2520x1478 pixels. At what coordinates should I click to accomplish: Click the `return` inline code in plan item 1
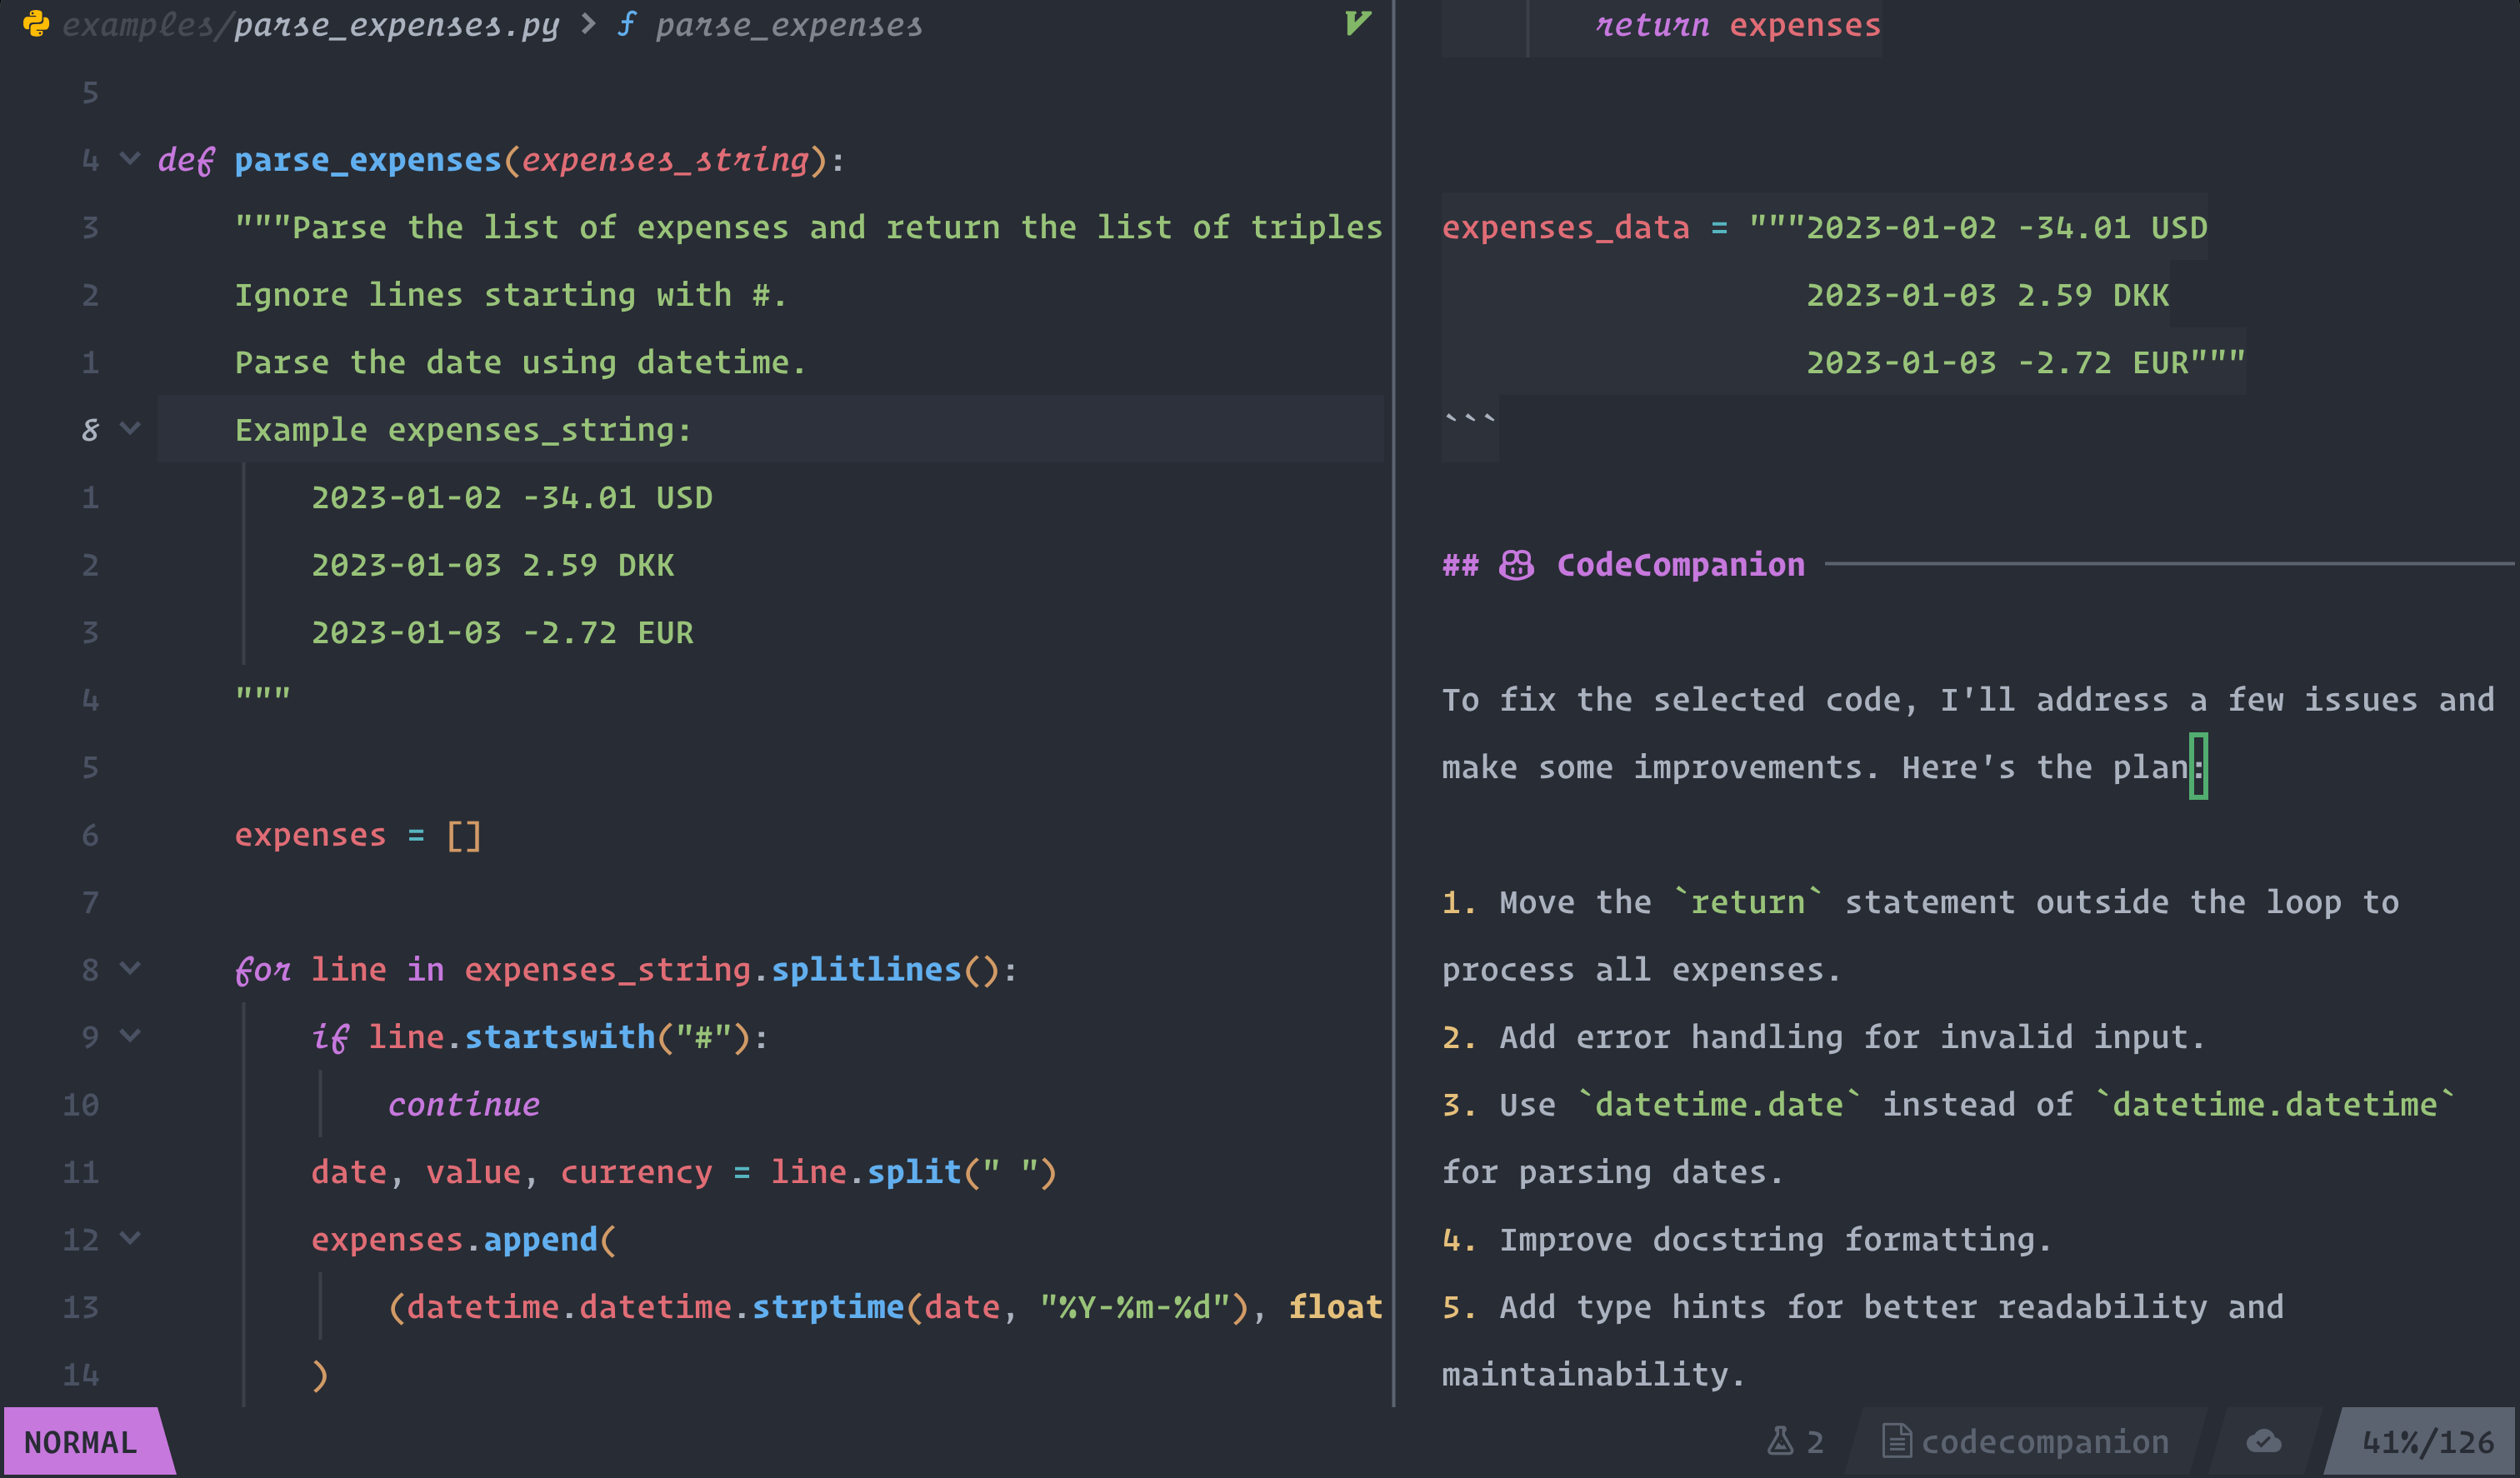tap(1747, 902)
